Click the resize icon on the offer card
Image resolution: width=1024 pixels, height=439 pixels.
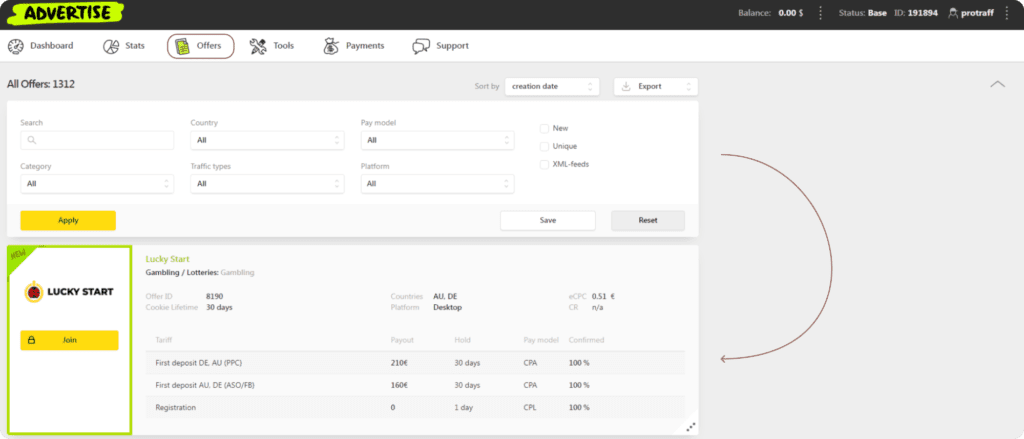coord(690,427)
